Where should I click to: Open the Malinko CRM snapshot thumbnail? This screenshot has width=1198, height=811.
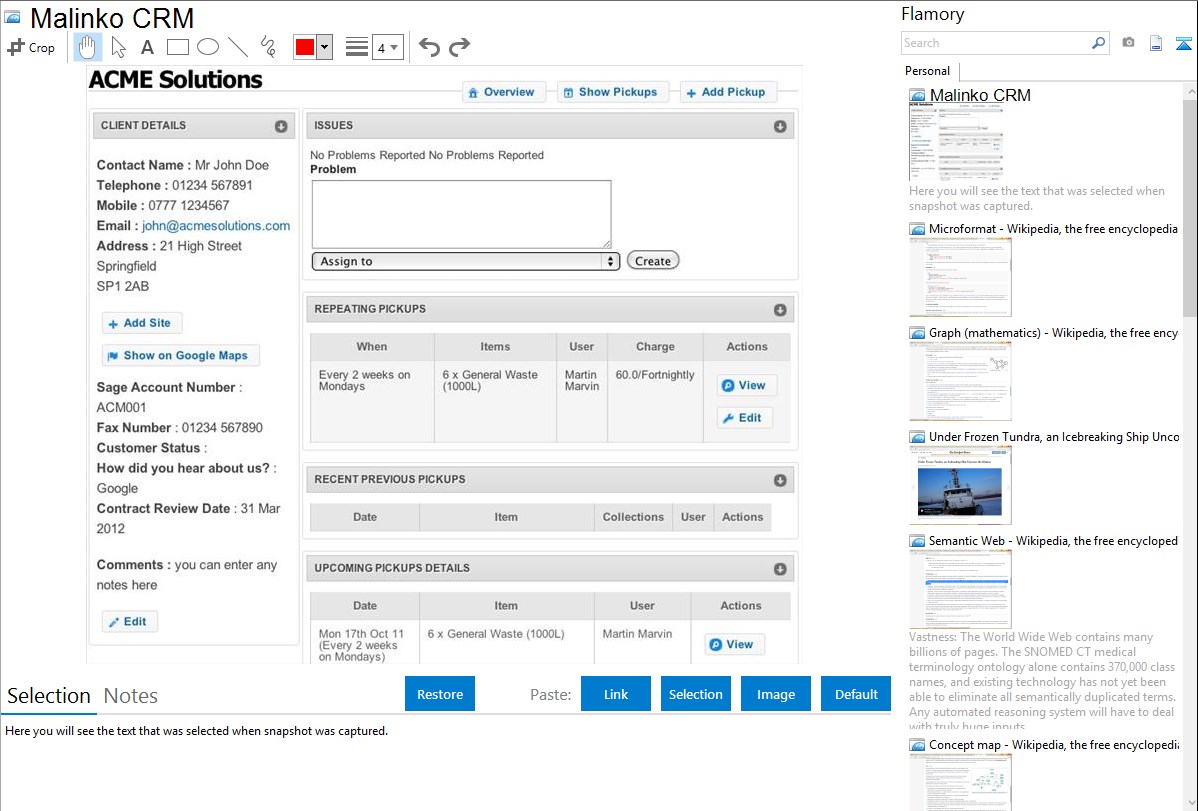click(956, 142)
